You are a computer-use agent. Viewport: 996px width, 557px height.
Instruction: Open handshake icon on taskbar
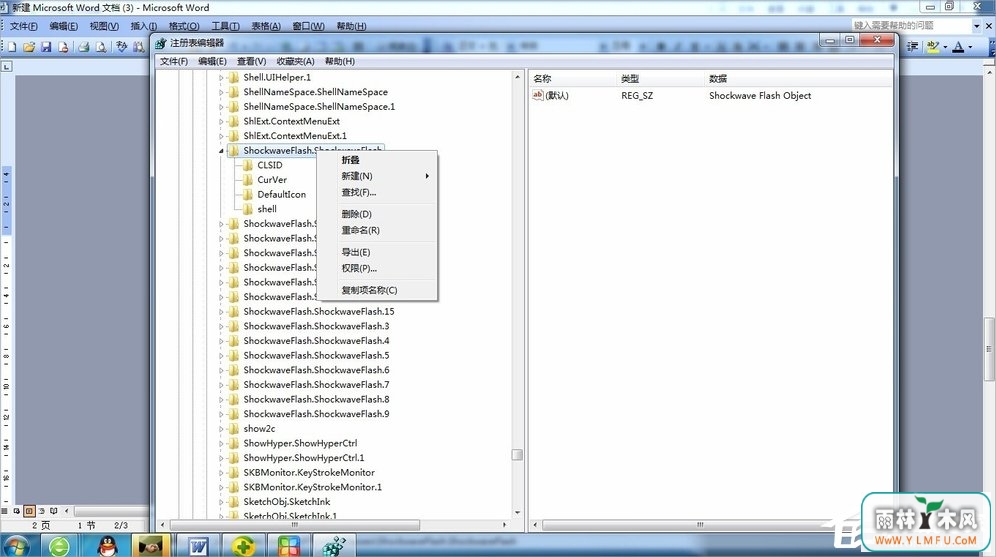tap(151, 546)
